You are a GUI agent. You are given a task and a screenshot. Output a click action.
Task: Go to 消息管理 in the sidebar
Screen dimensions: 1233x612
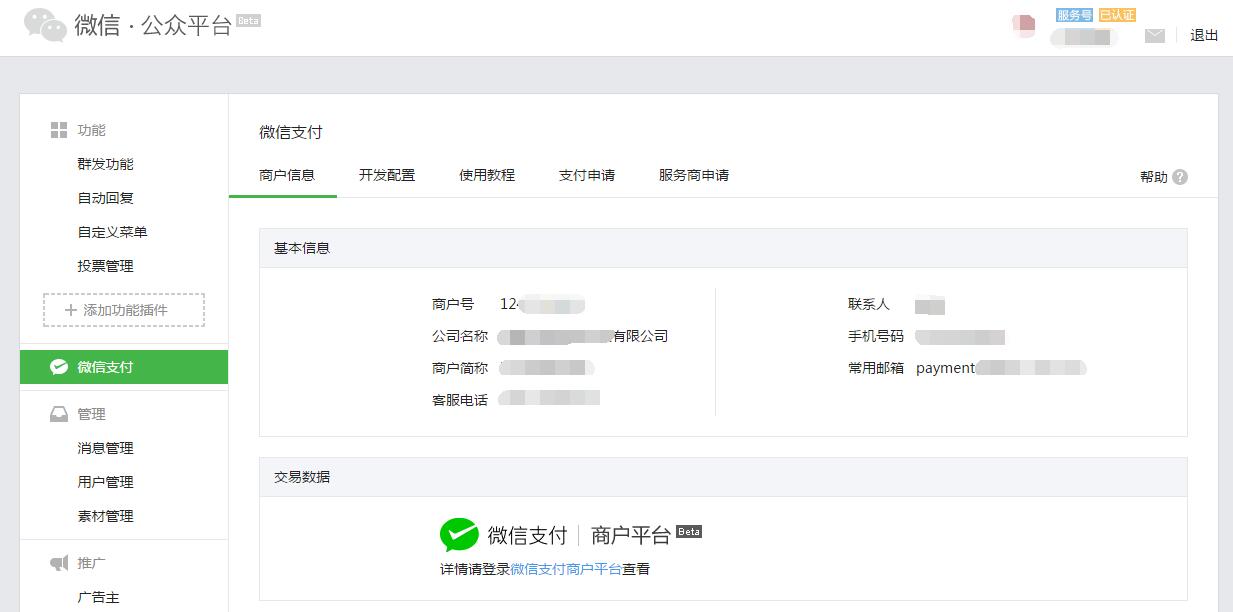pos(106,448)
